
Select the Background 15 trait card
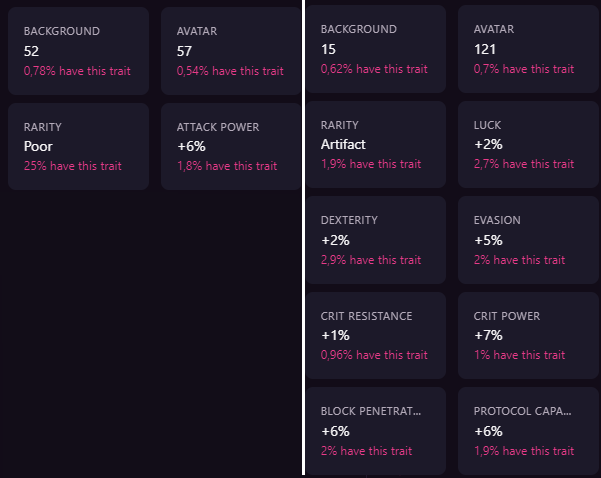tap(376, 49)
